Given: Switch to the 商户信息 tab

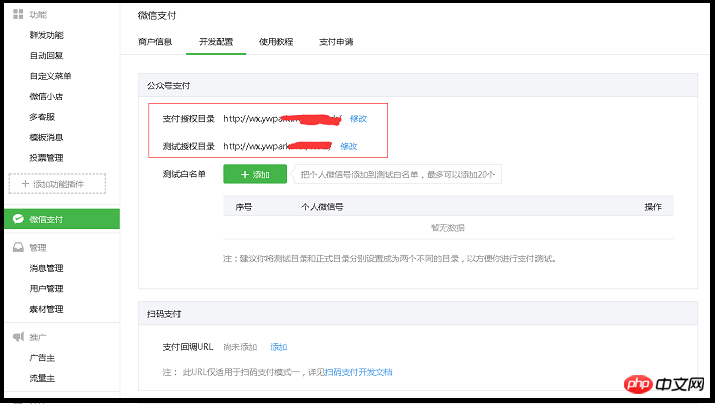Looking at the screenshot, I should click(x=155, y=42).
